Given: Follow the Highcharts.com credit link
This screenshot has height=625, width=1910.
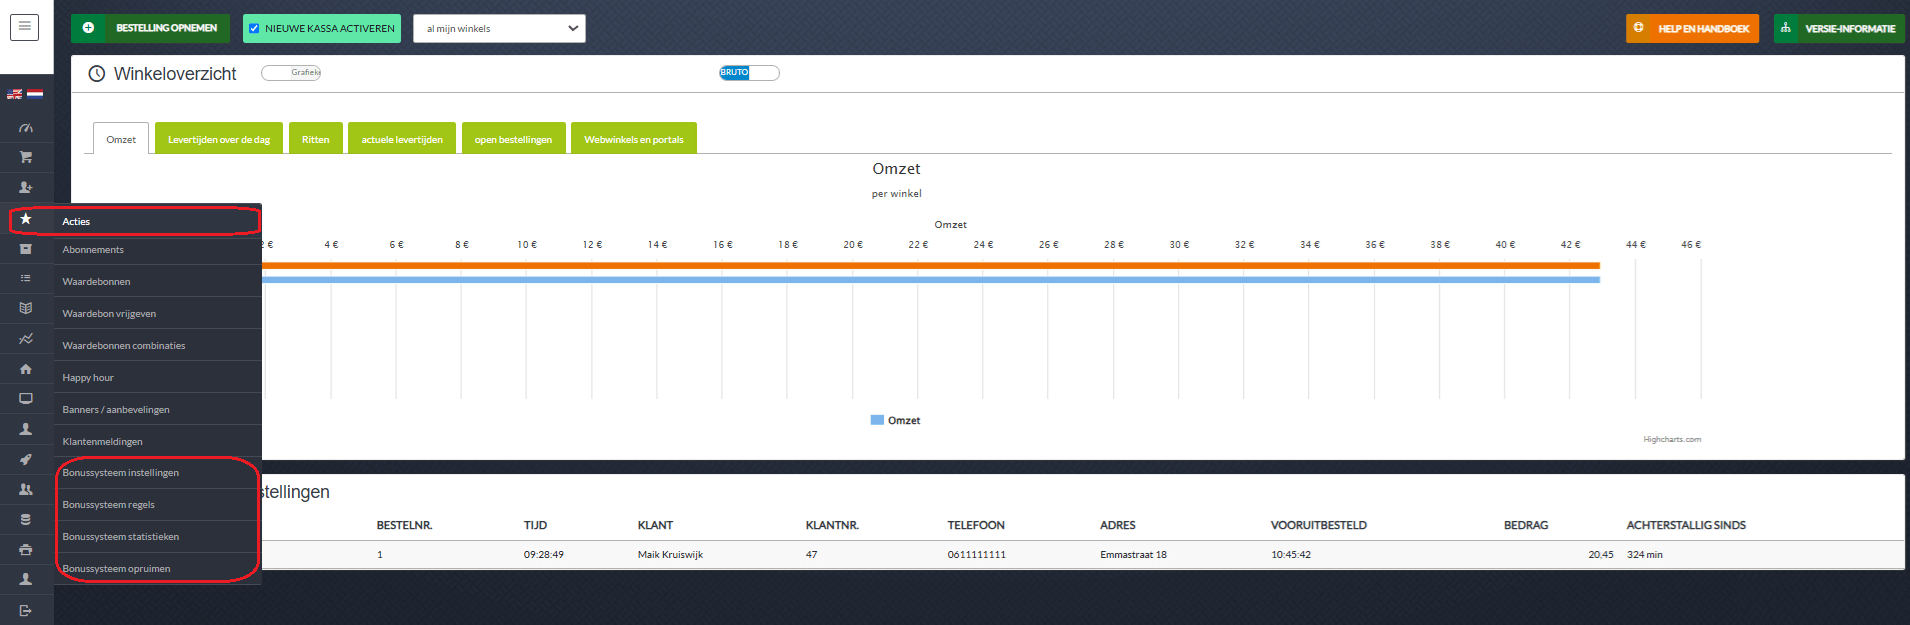Looking at the screenshot, I should click(1672, 439).
